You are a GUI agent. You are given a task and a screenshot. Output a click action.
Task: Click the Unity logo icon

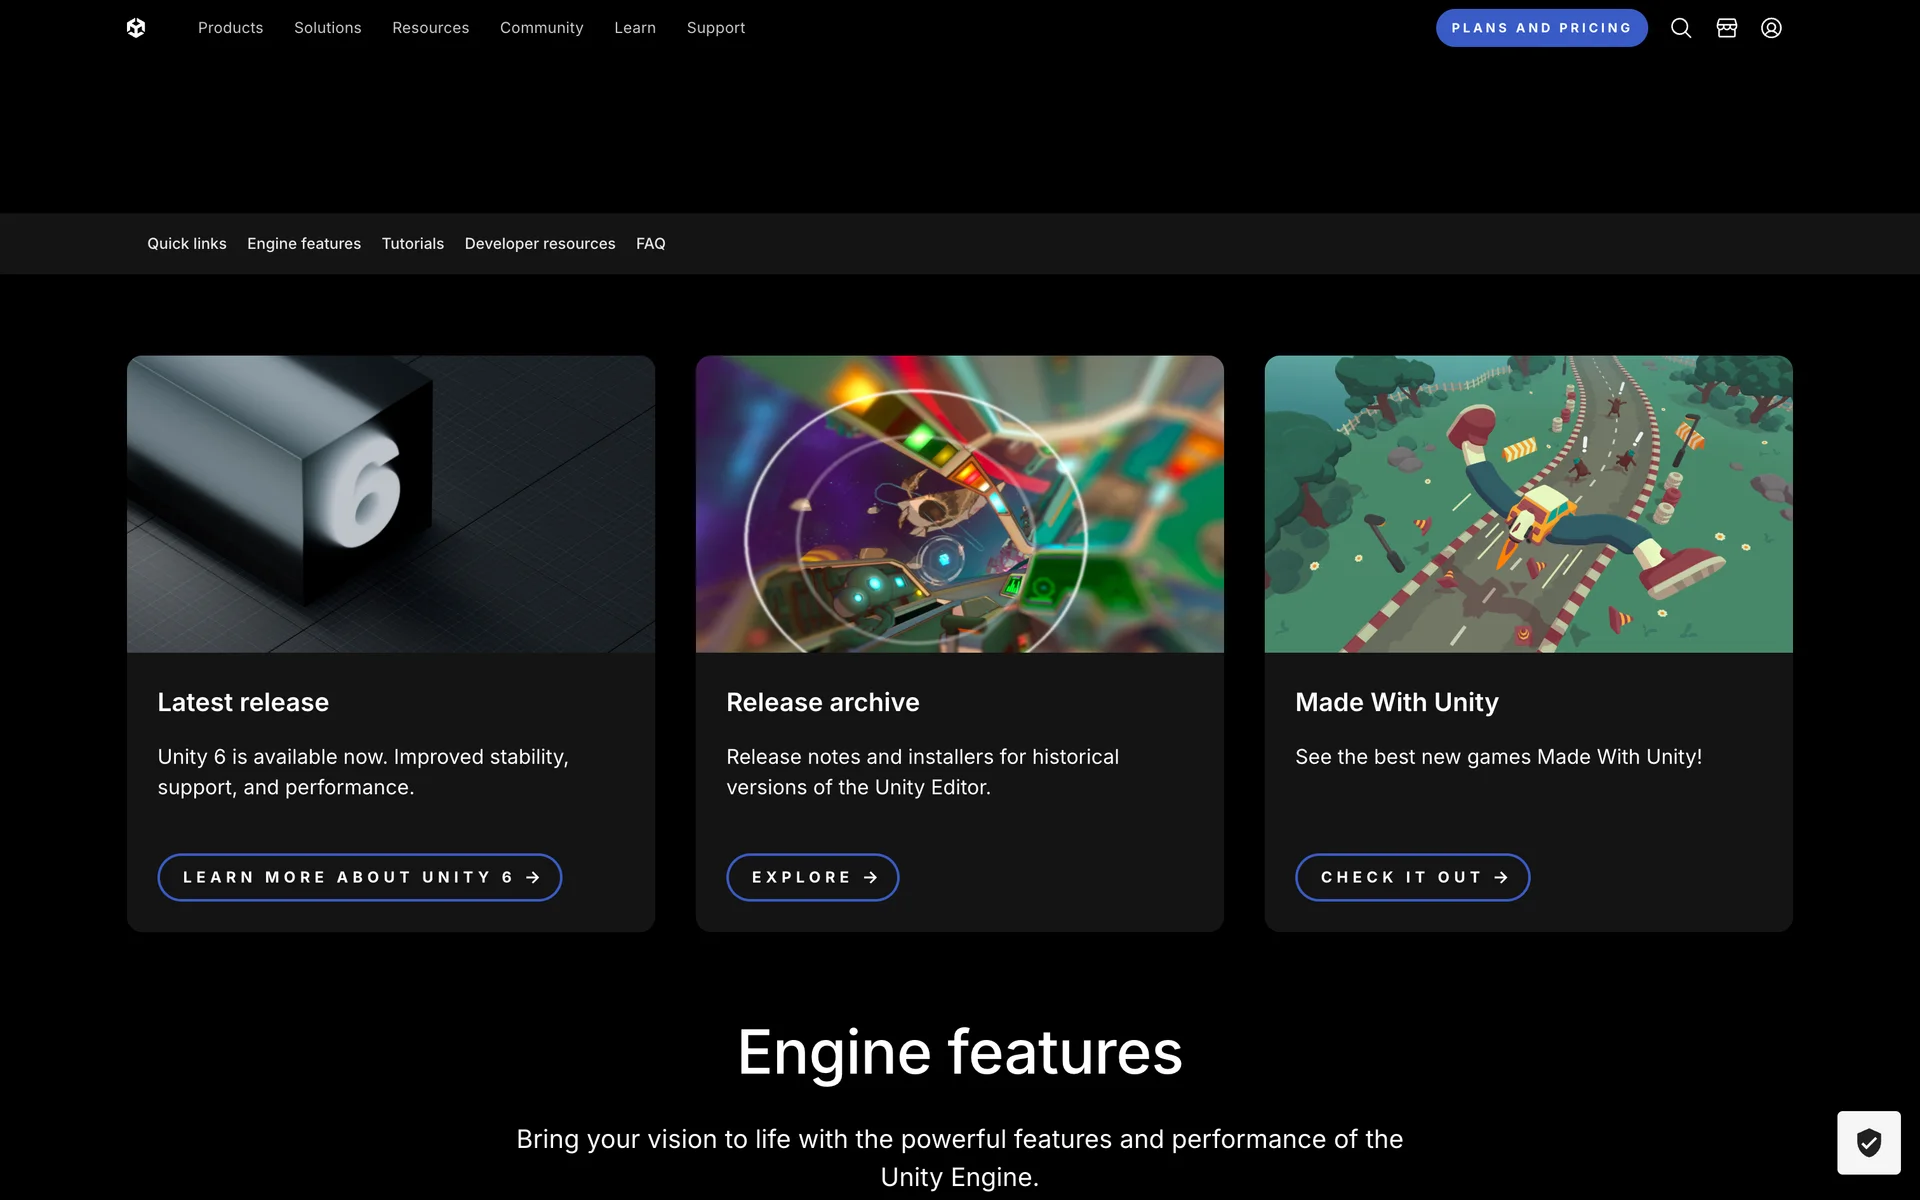(x=136, y=28)
